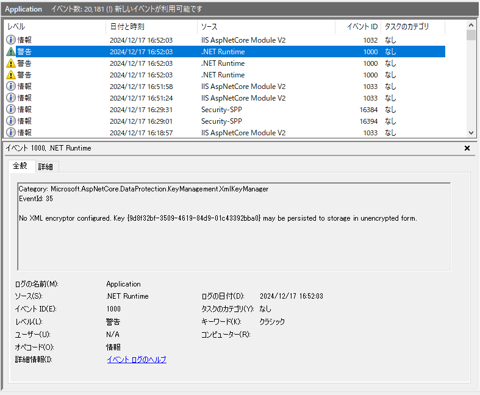
Task: Select the Security-SPP cell at 16:29:31
Action: (x=222, y=110)
